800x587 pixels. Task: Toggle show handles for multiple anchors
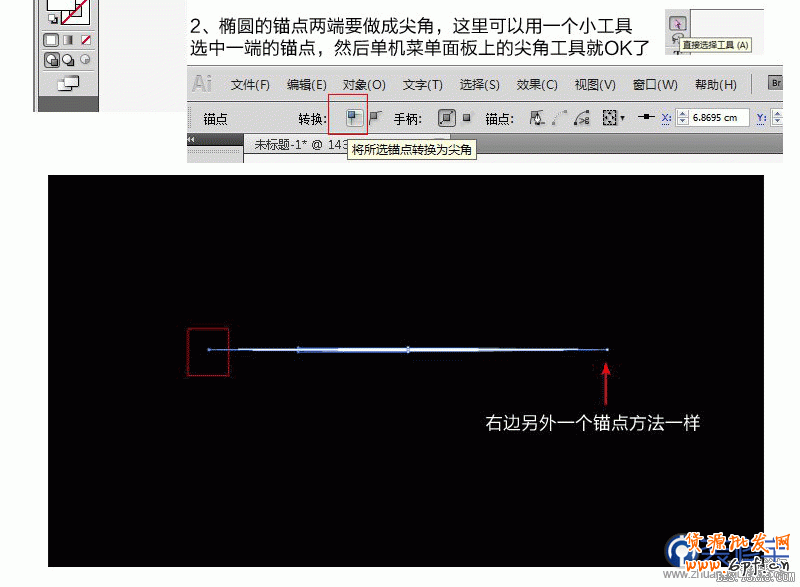coord(446,118)
